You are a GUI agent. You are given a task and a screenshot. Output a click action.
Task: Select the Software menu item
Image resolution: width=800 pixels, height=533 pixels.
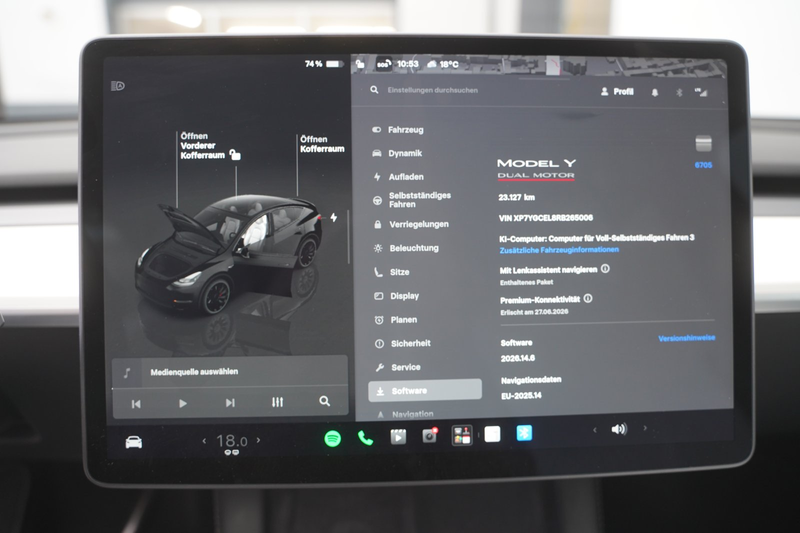424,390
